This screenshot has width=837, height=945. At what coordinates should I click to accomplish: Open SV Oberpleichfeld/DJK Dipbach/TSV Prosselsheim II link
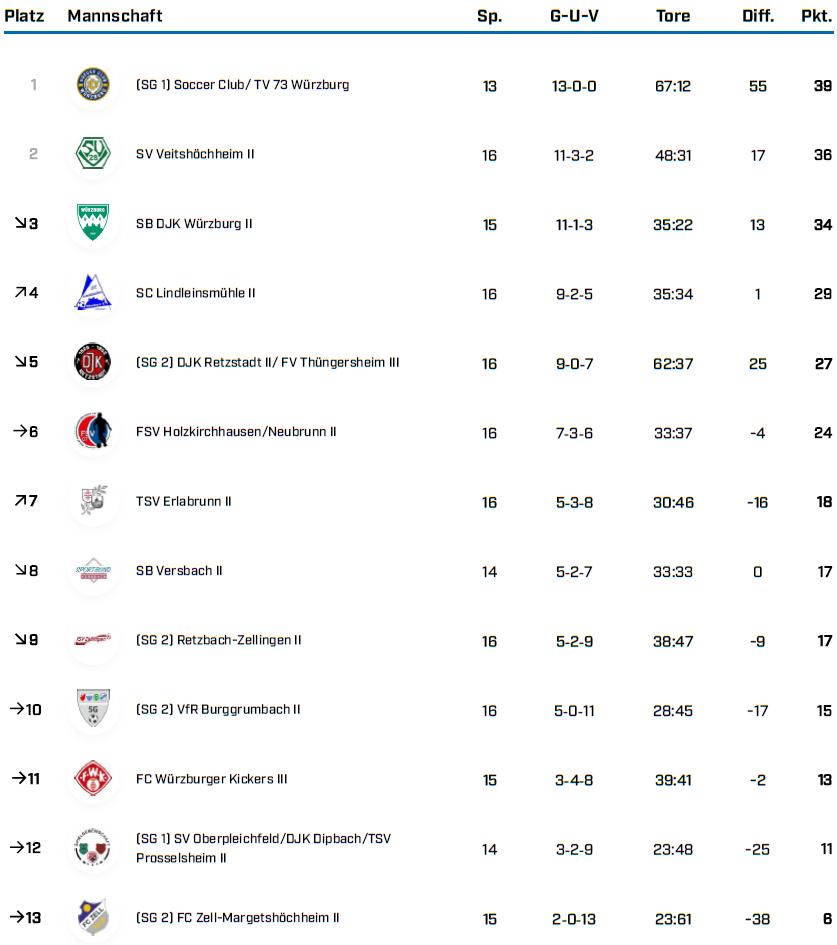pyautogui.click(x=263, y=848)
